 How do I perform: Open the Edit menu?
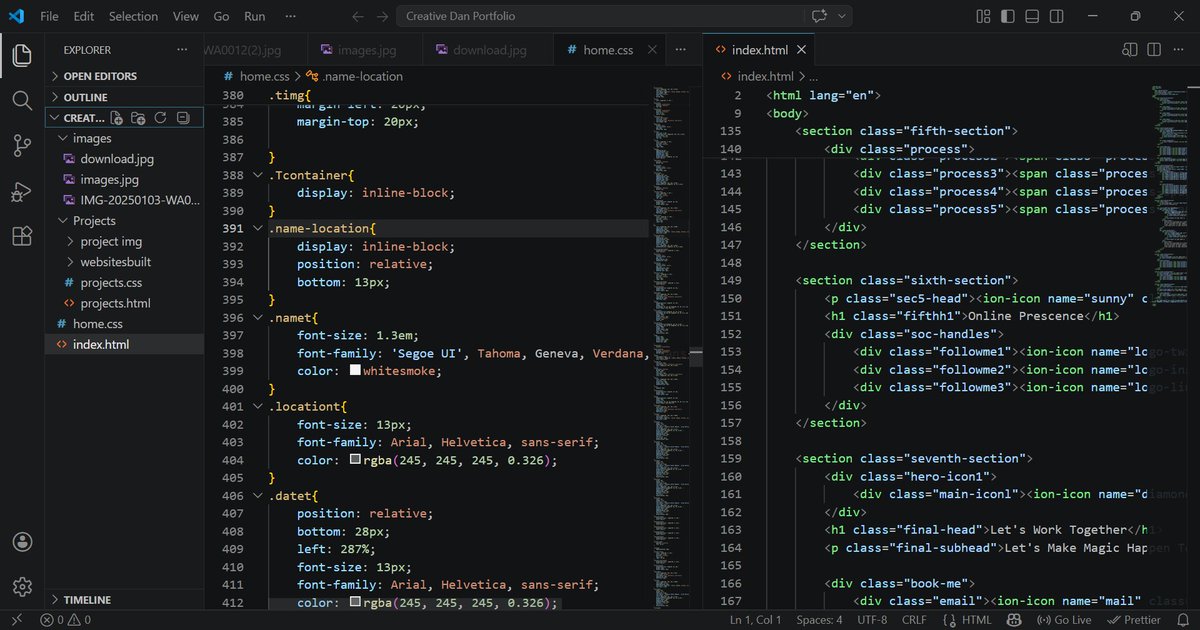[x=84, y=17]
